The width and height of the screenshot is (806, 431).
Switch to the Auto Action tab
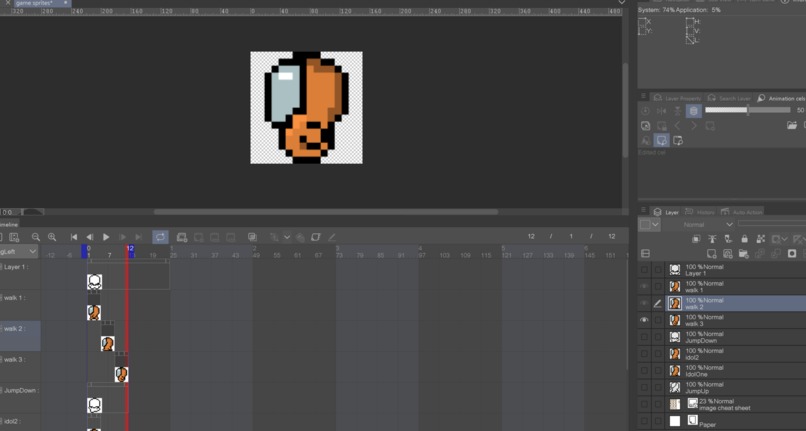click(741, 212)
